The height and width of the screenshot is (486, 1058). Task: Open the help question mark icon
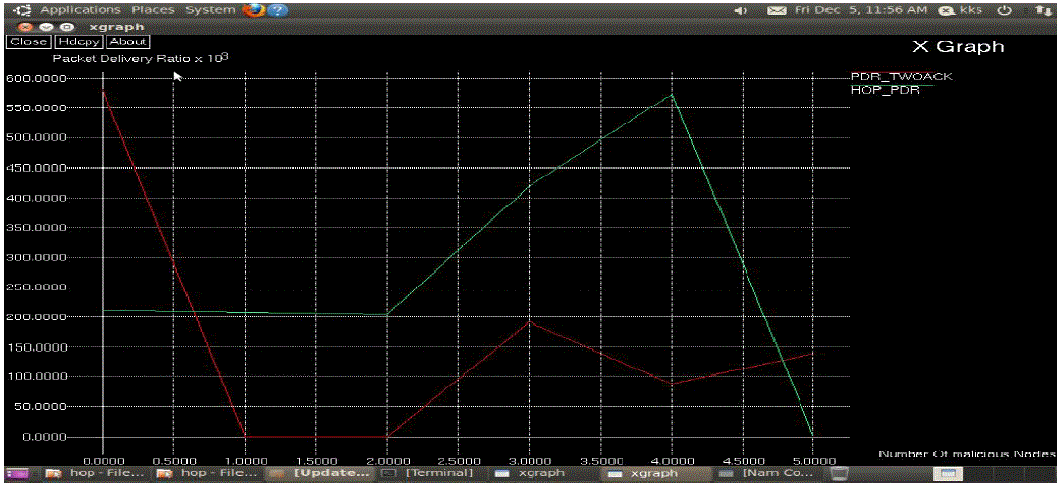pos(276,10)
